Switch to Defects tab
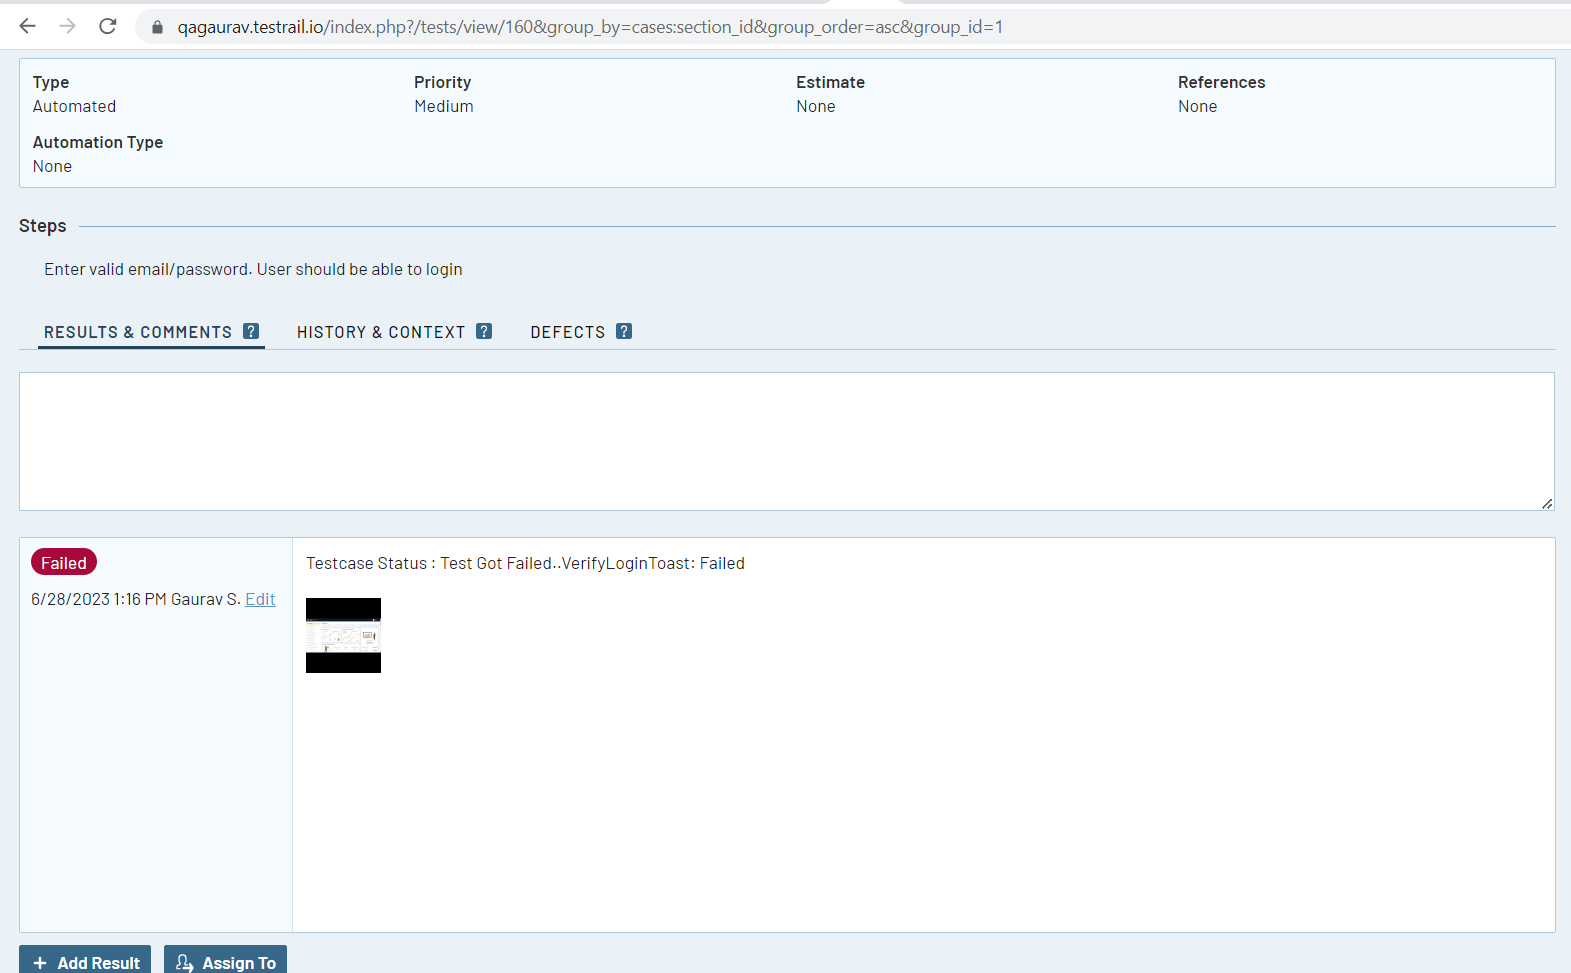This screenshot has height=973, width=1571. click(x=568, y=332)
